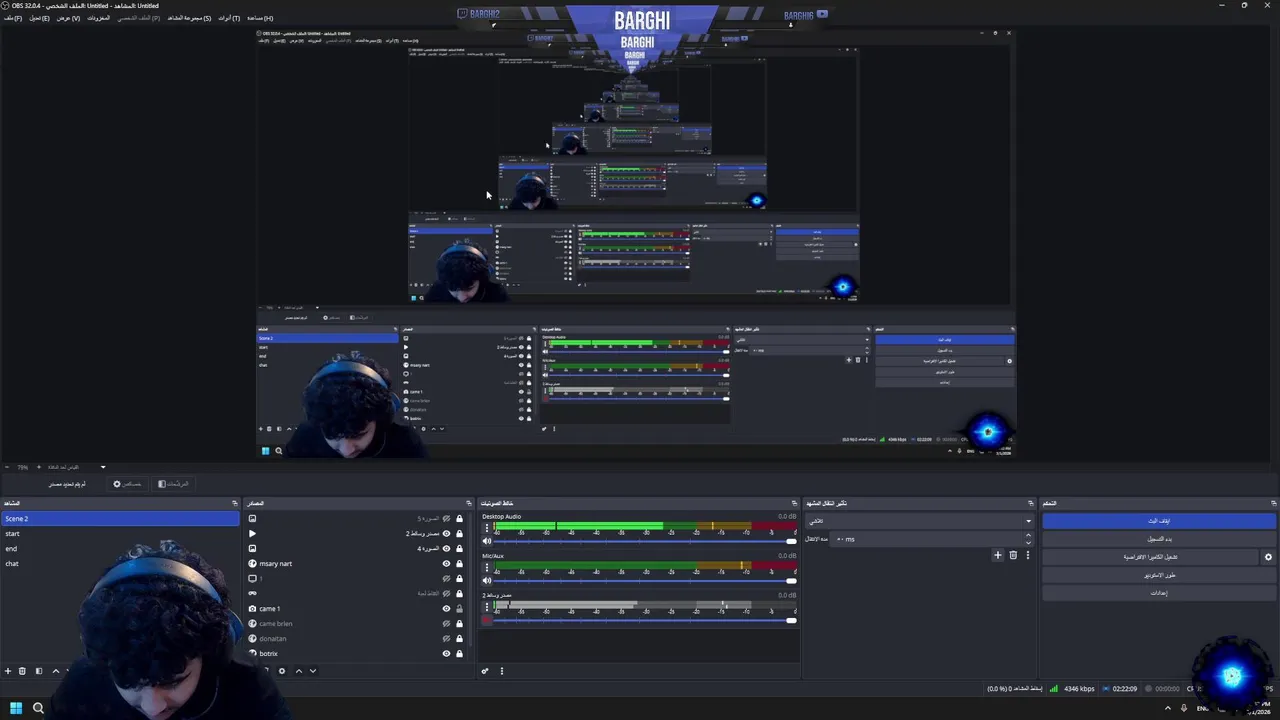Mute the Mic/Aux speaker icon
The height and width of the screenshot is (720, 1280).
click(x=487, y=580)
